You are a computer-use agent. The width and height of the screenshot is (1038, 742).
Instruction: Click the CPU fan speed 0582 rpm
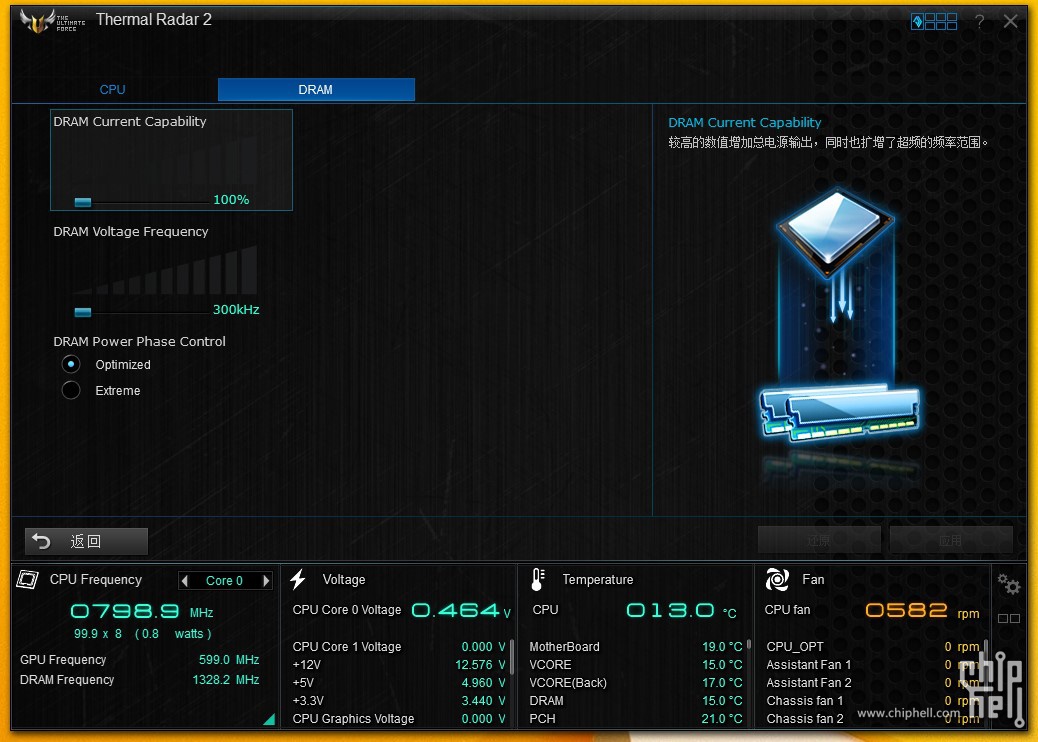[922, 610]
